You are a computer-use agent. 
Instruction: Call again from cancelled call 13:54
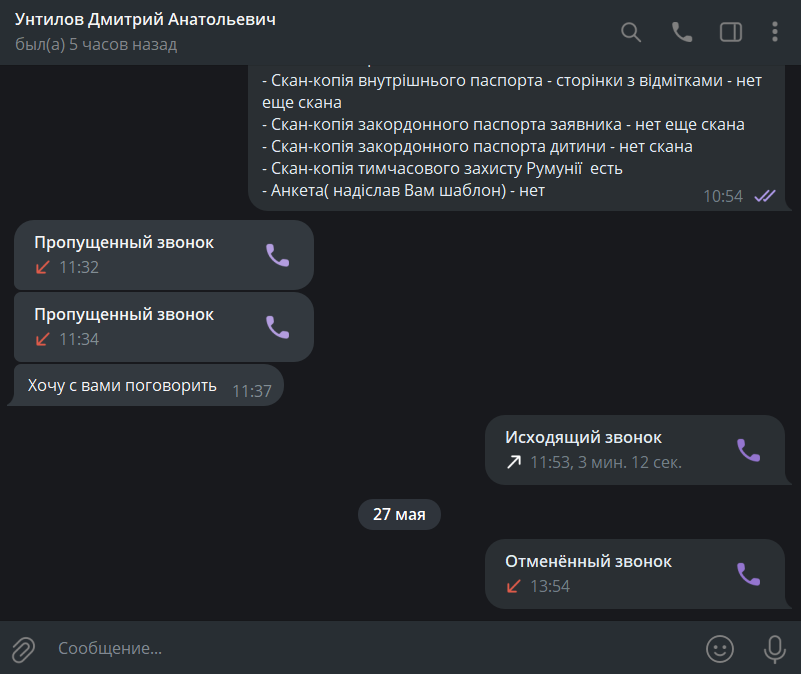748,574
